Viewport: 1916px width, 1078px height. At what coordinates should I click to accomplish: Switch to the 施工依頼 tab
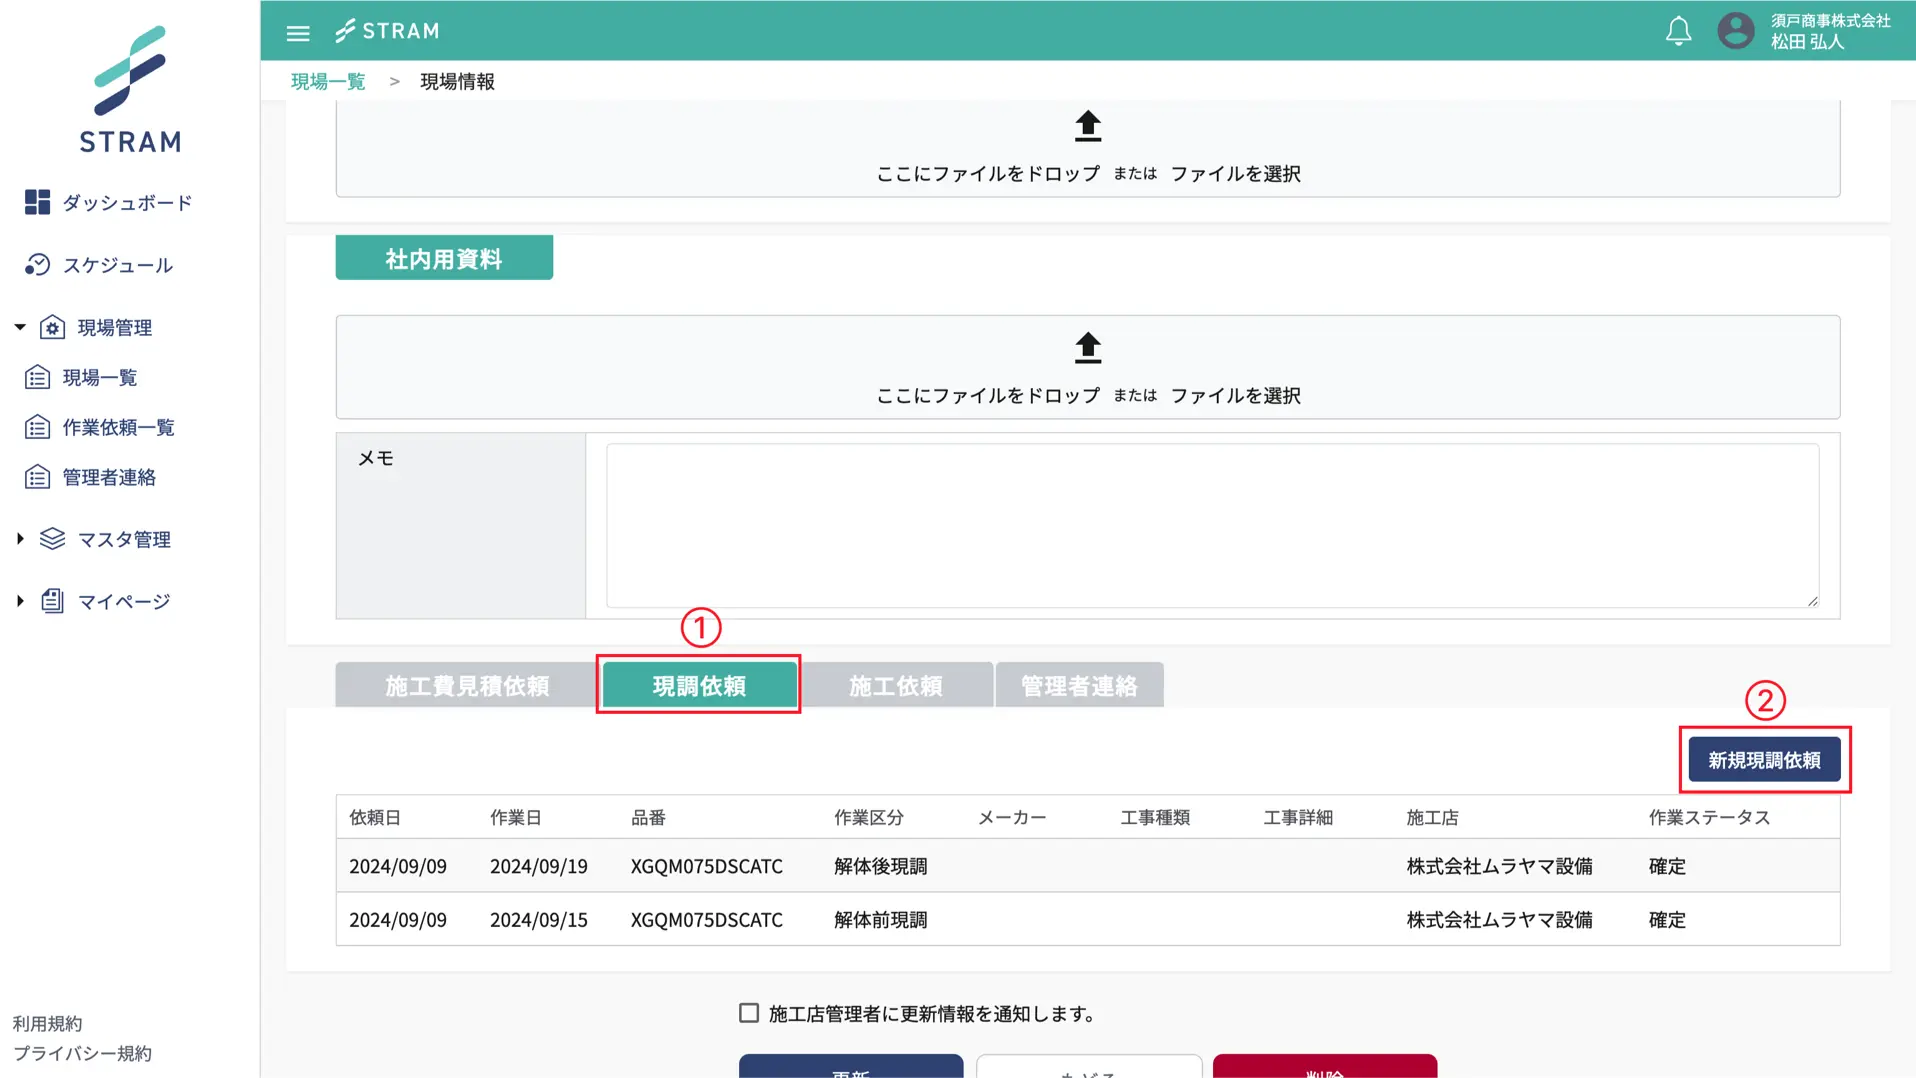[x=895, y=686]
